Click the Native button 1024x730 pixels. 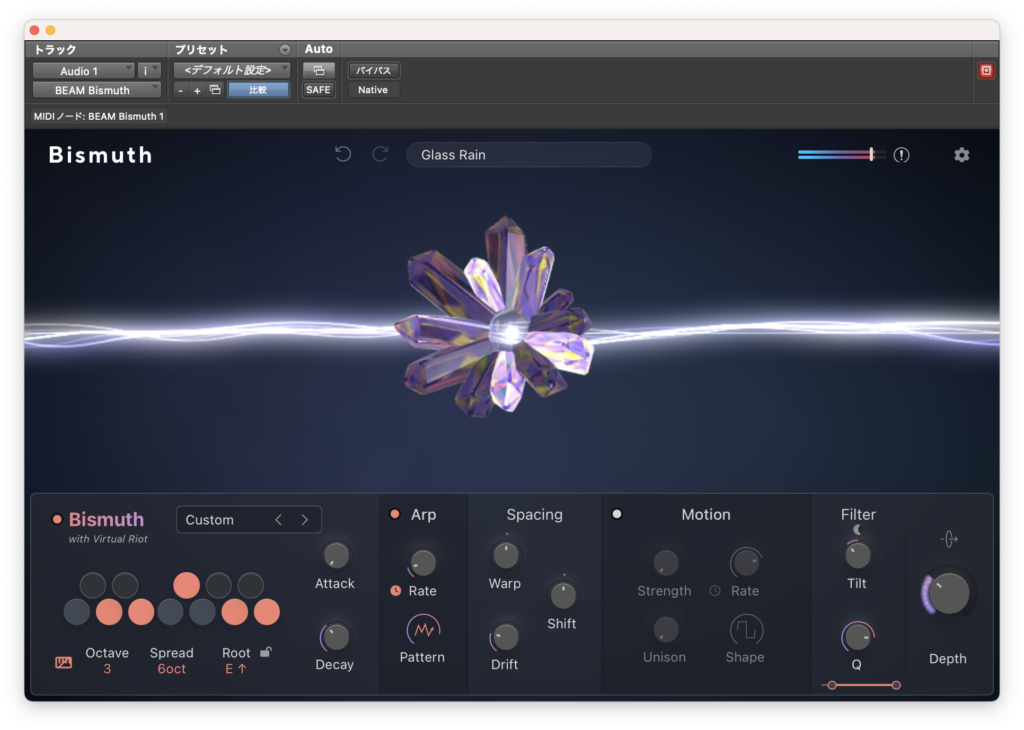click(374, 90)
